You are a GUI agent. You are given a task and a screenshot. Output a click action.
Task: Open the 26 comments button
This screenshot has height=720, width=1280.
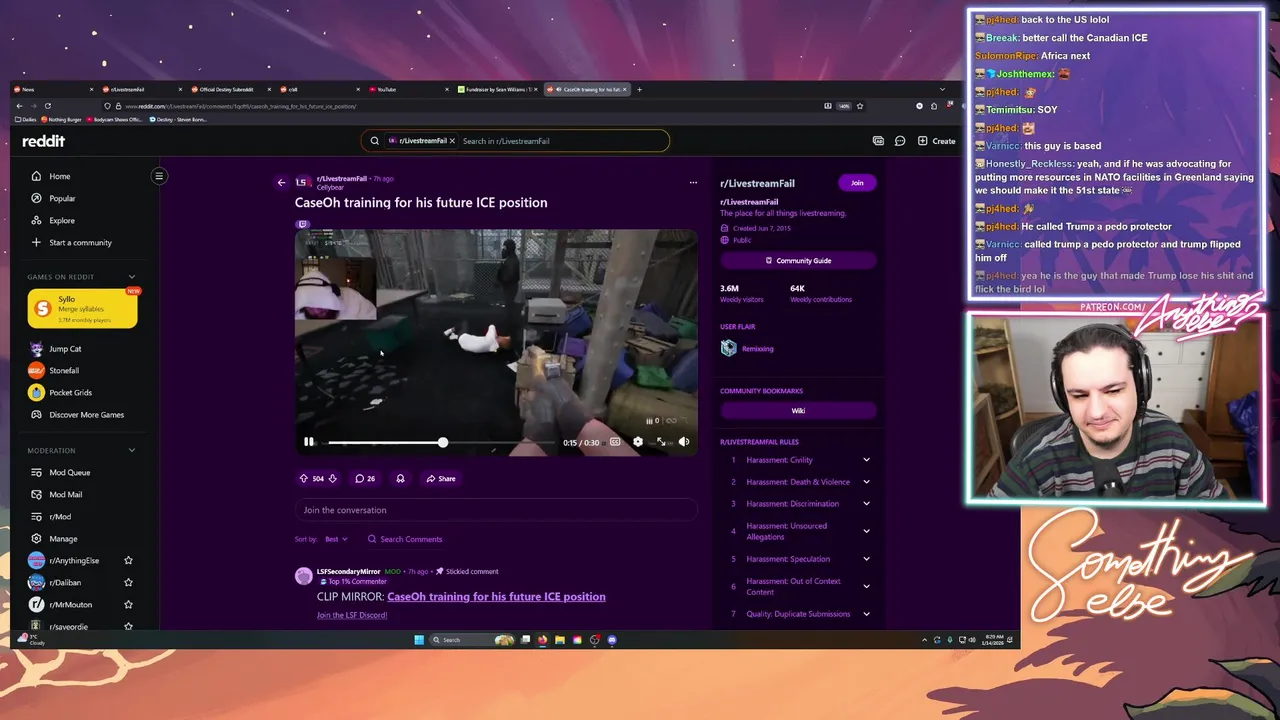[365, 478]
